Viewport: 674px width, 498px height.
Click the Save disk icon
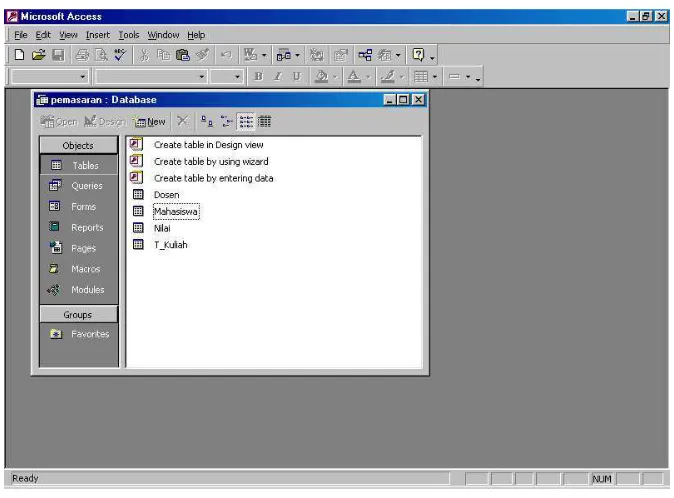tap(58, 55)
